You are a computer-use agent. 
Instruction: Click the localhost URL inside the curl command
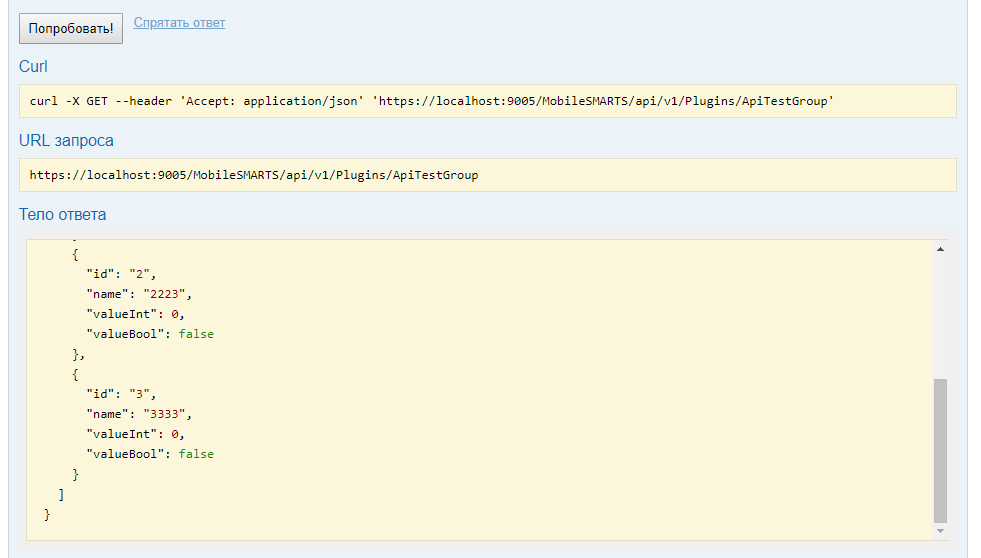(x=603, y=101)
